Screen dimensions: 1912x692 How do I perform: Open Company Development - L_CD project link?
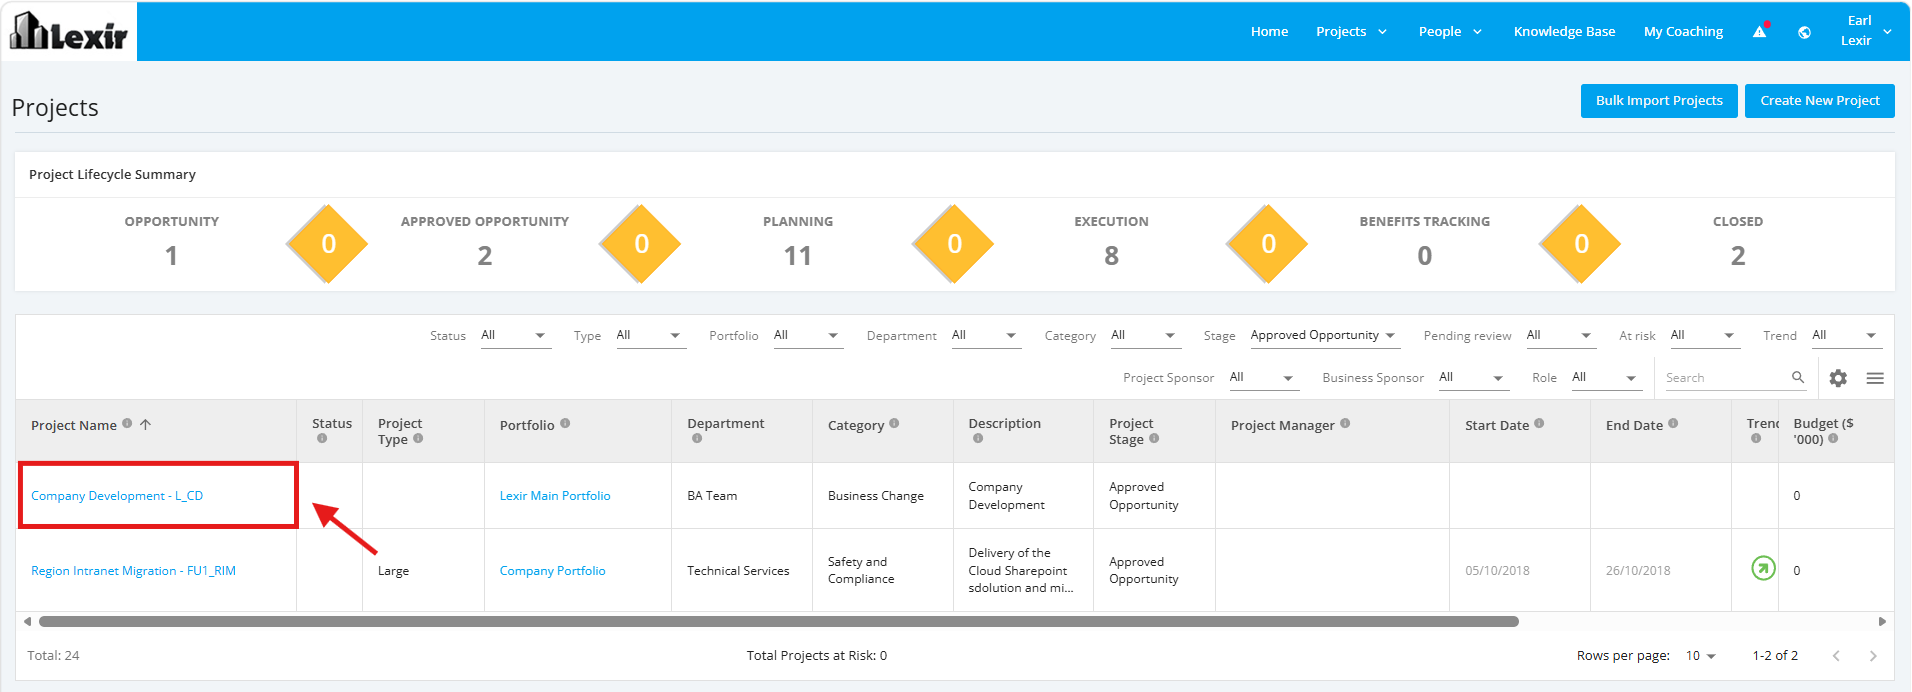click(117, 496)
